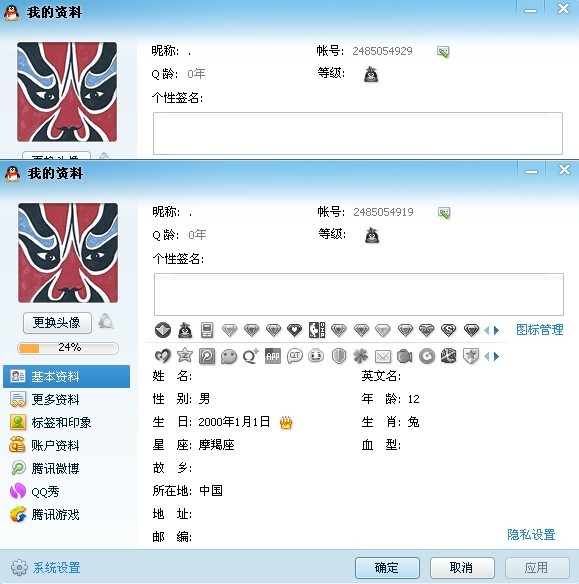This screenshot has height=584, width=579.
Task: Page the first icon row right
Action: pyautogui.click(x=496, y=330)
